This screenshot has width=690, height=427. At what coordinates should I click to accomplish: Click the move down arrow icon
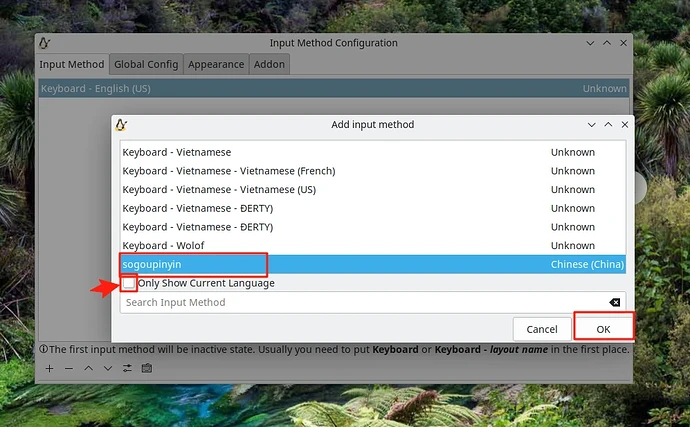click(x=108, y=368)
